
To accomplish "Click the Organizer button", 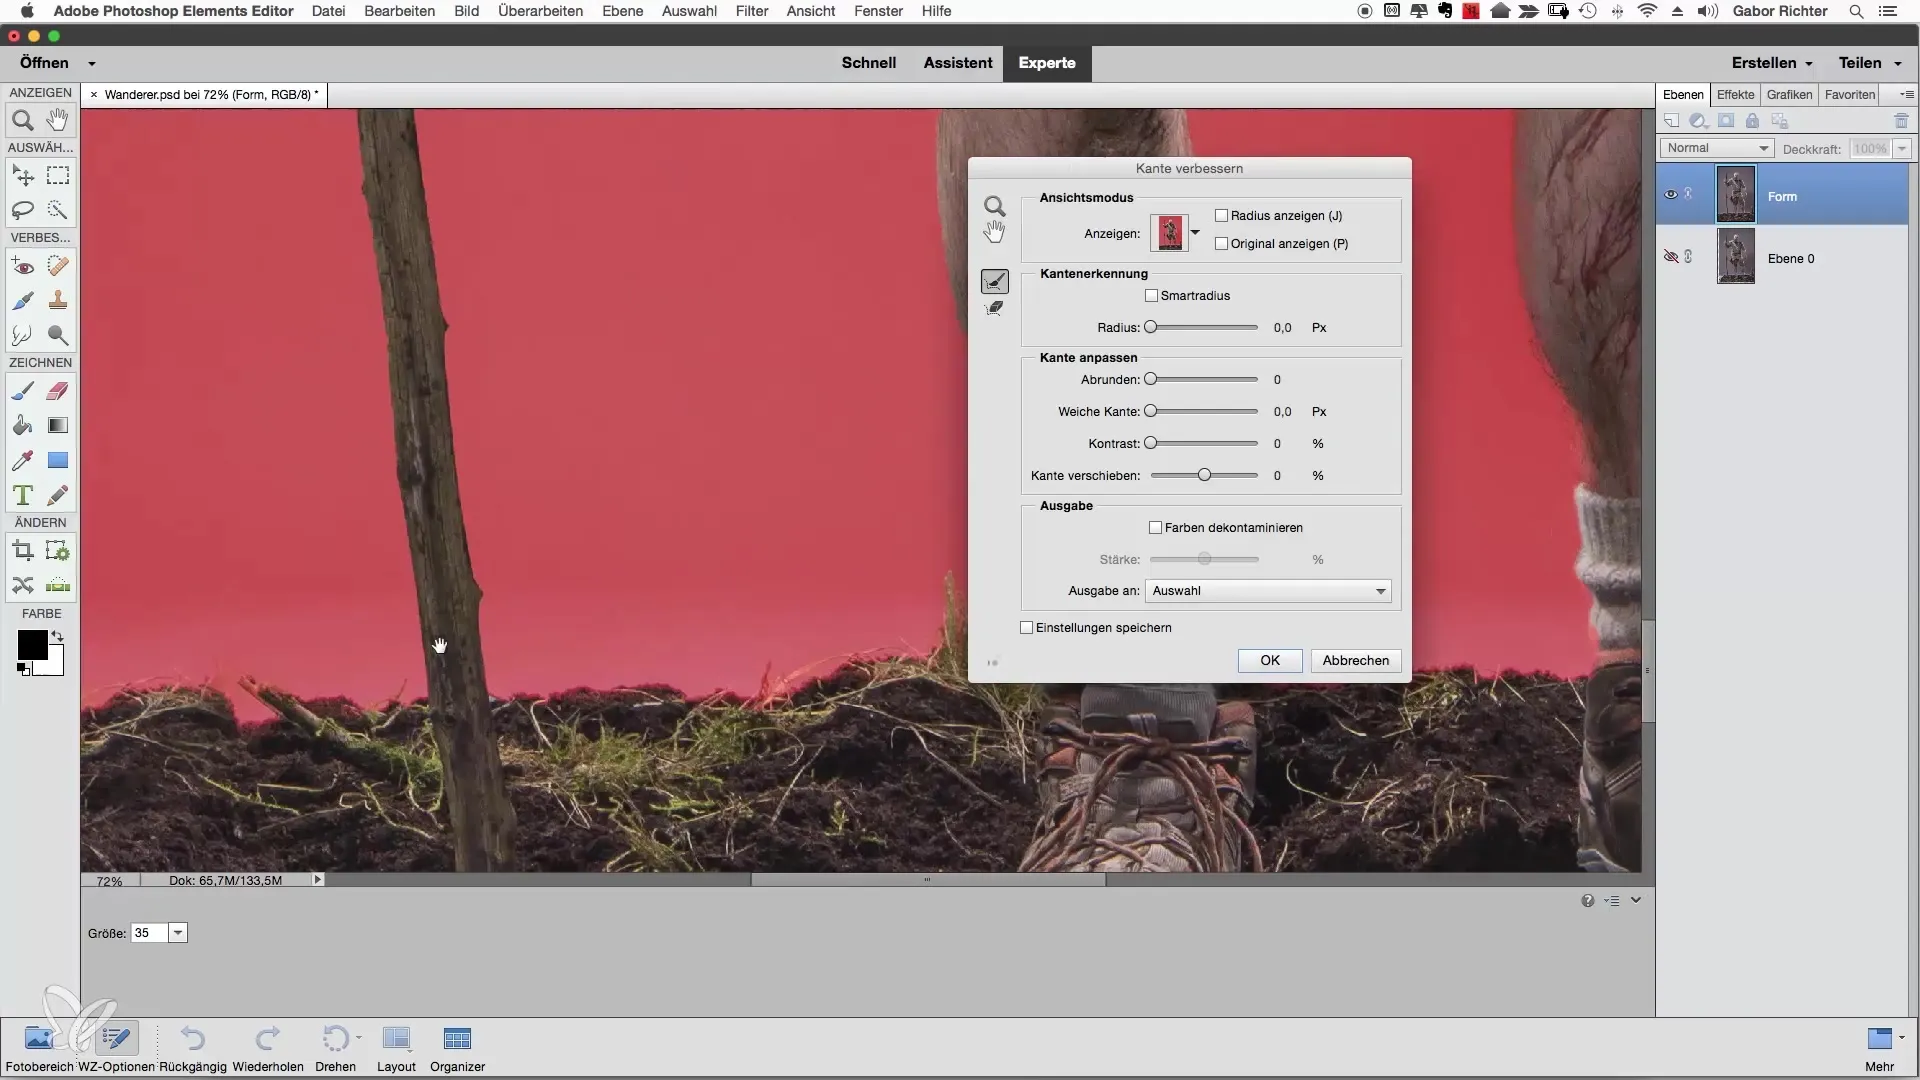I will tap(457, 1047).
